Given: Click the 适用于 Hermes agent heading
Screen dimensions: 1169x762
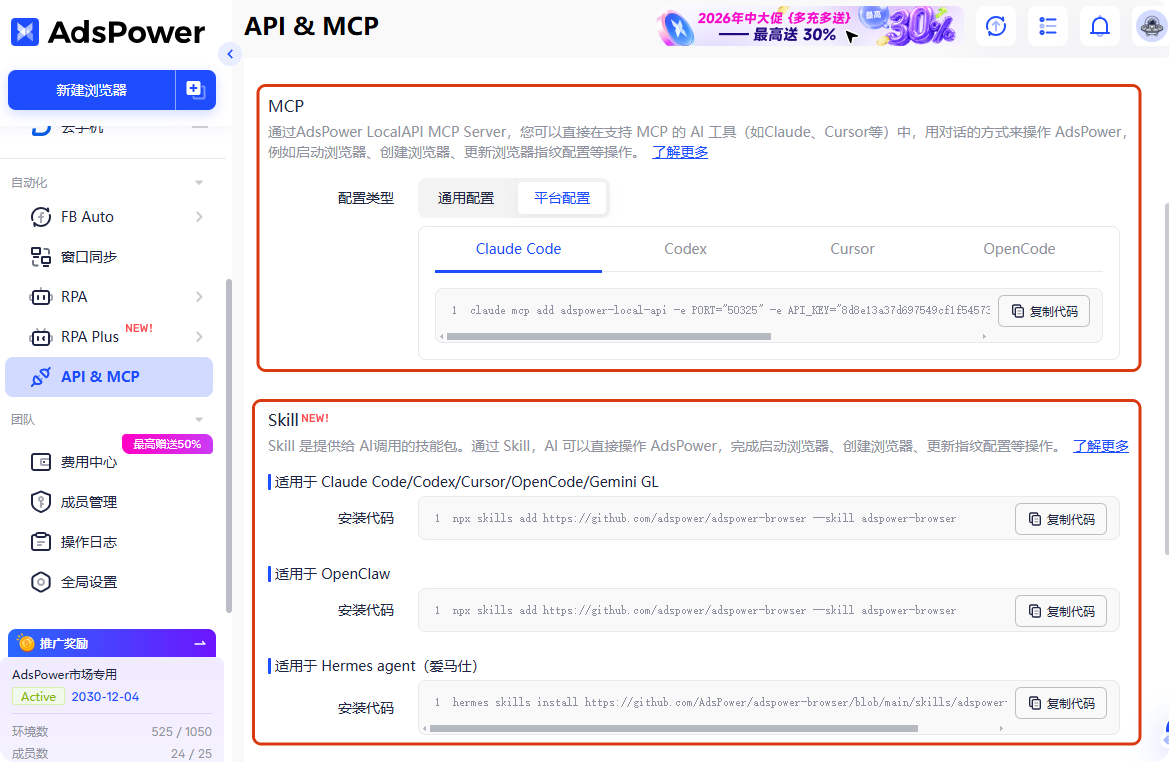Looking at the screenshot, I should pyautogui.click(x=376, y=666).
